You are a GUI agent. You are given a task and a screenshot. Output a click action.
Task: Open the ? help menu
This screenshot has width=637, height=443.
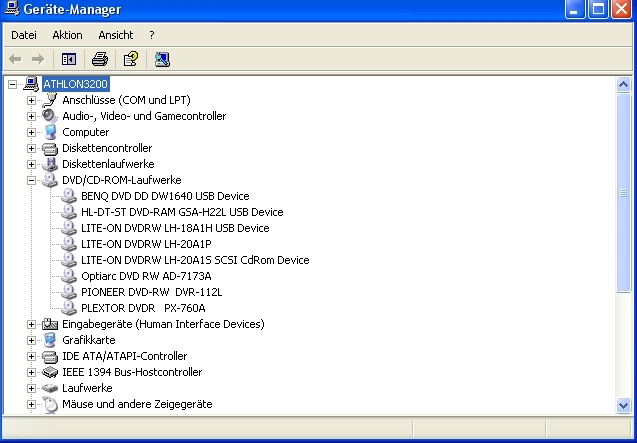click(x=151, y=35)
